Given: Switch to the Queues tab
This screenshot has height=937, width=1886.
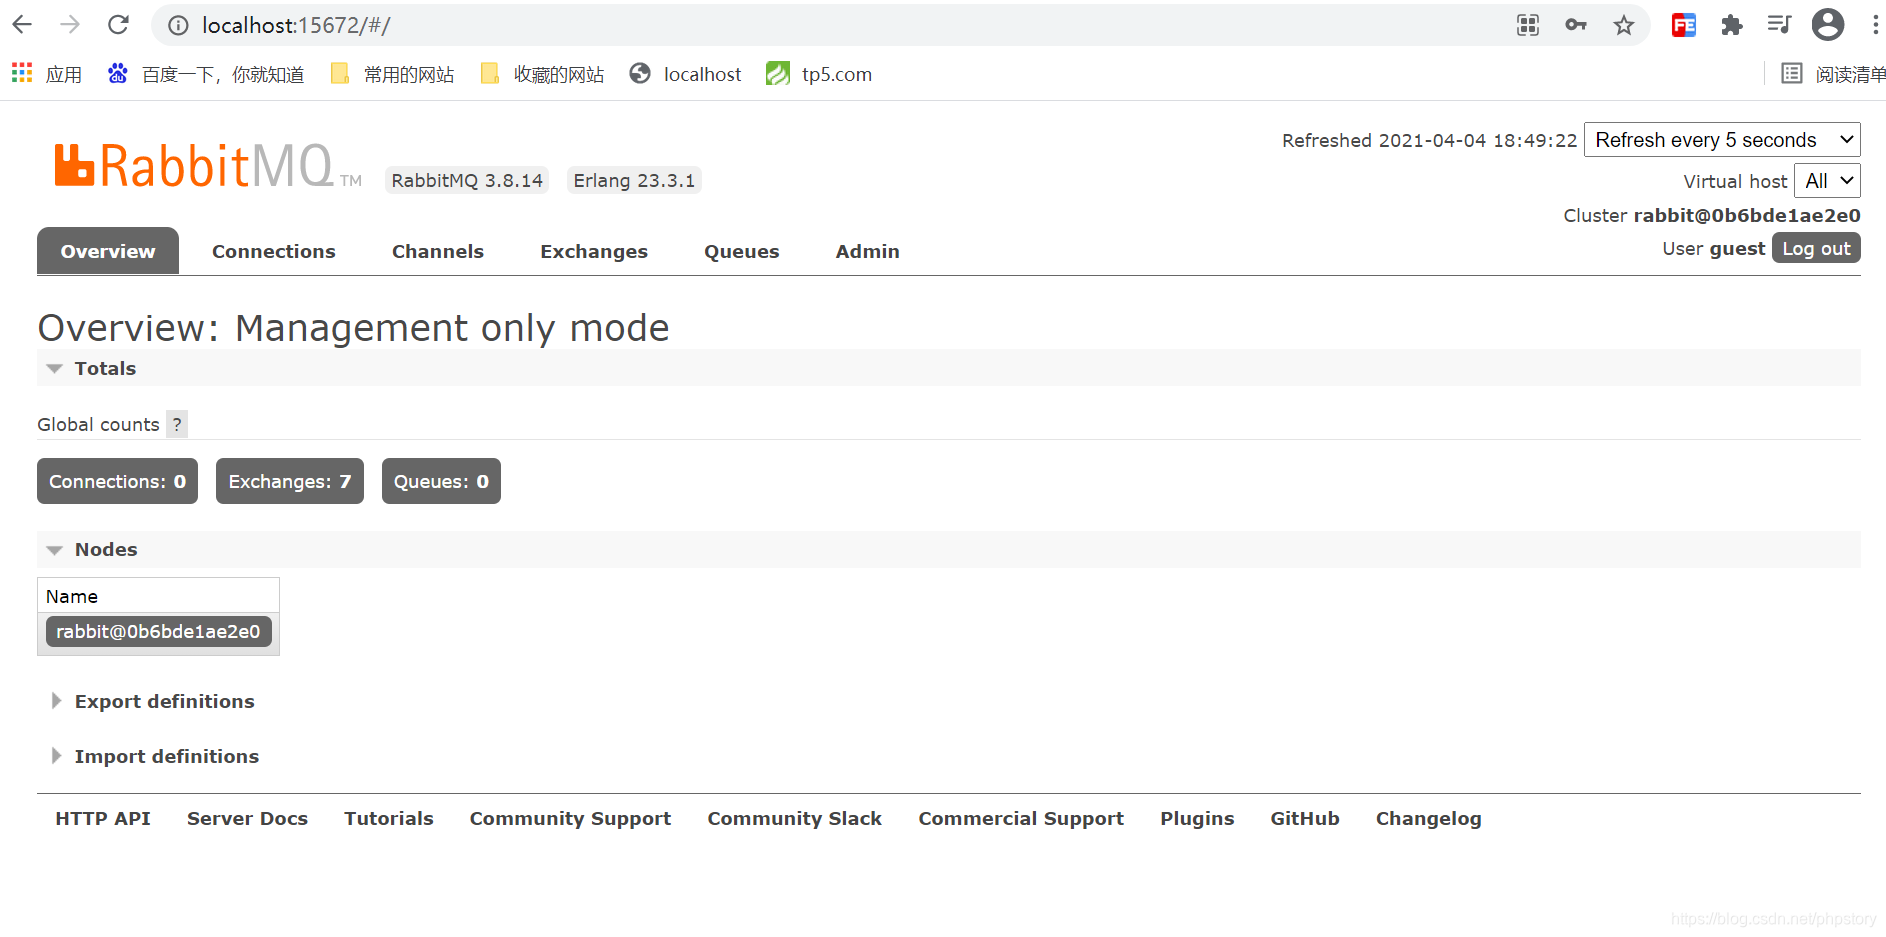Looking at the screenshot, I should coord(742,251).
